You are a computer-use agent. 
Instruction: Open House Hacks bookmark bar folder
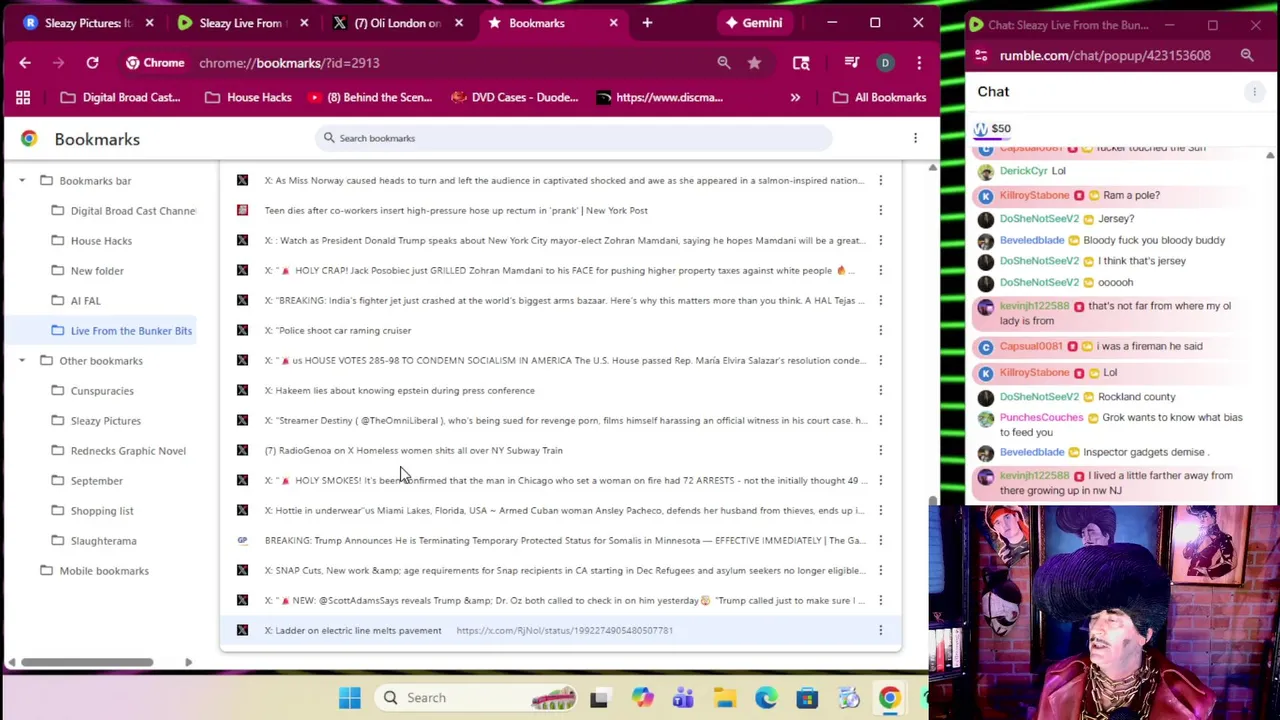pyautogui.click(x=249, y=97)
